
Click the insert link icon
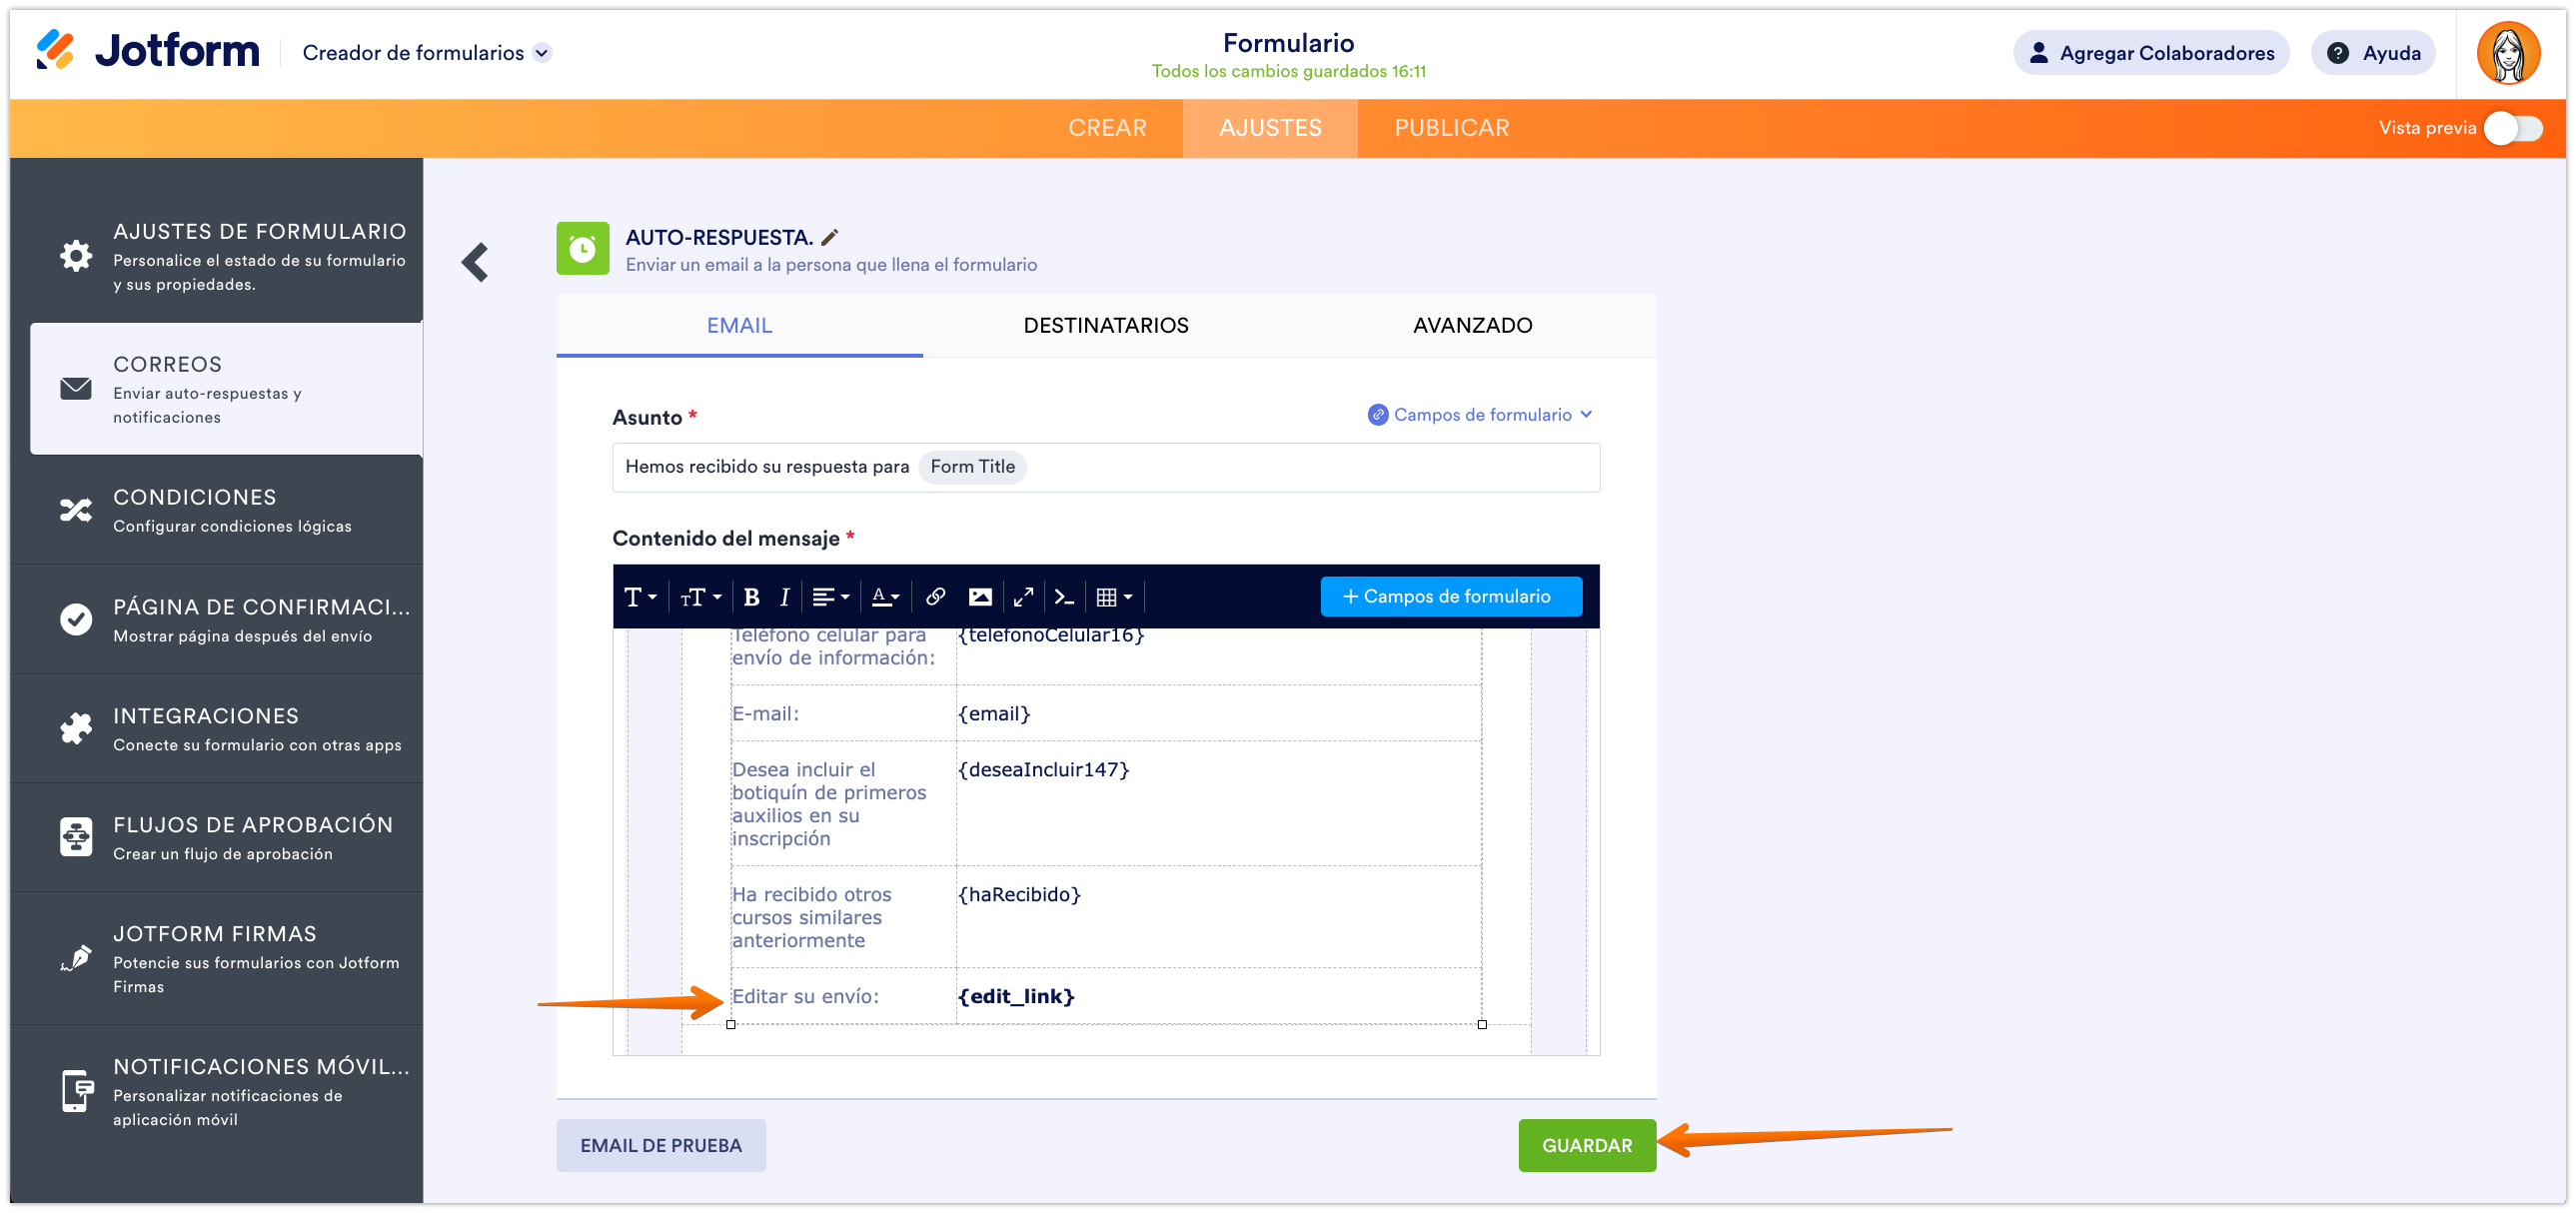[x=935, y=597]
